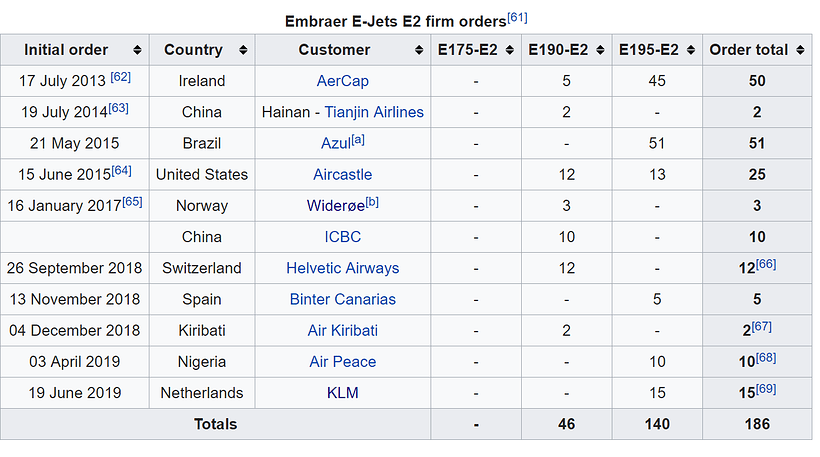This screenshot has width=820, height=457.
Task: Sort E190-E2 column arrows
Action: point(600,50)
